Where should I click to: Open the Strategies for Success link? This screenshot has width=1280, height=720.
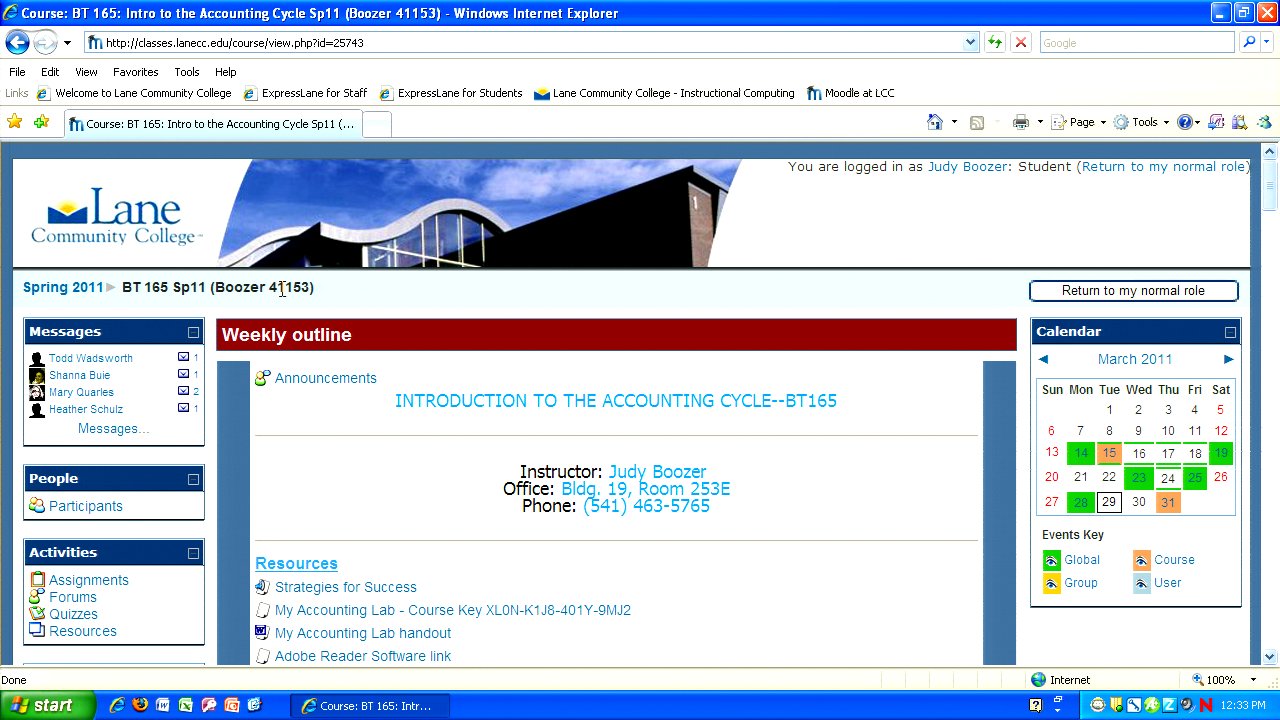tap(345, 587)
